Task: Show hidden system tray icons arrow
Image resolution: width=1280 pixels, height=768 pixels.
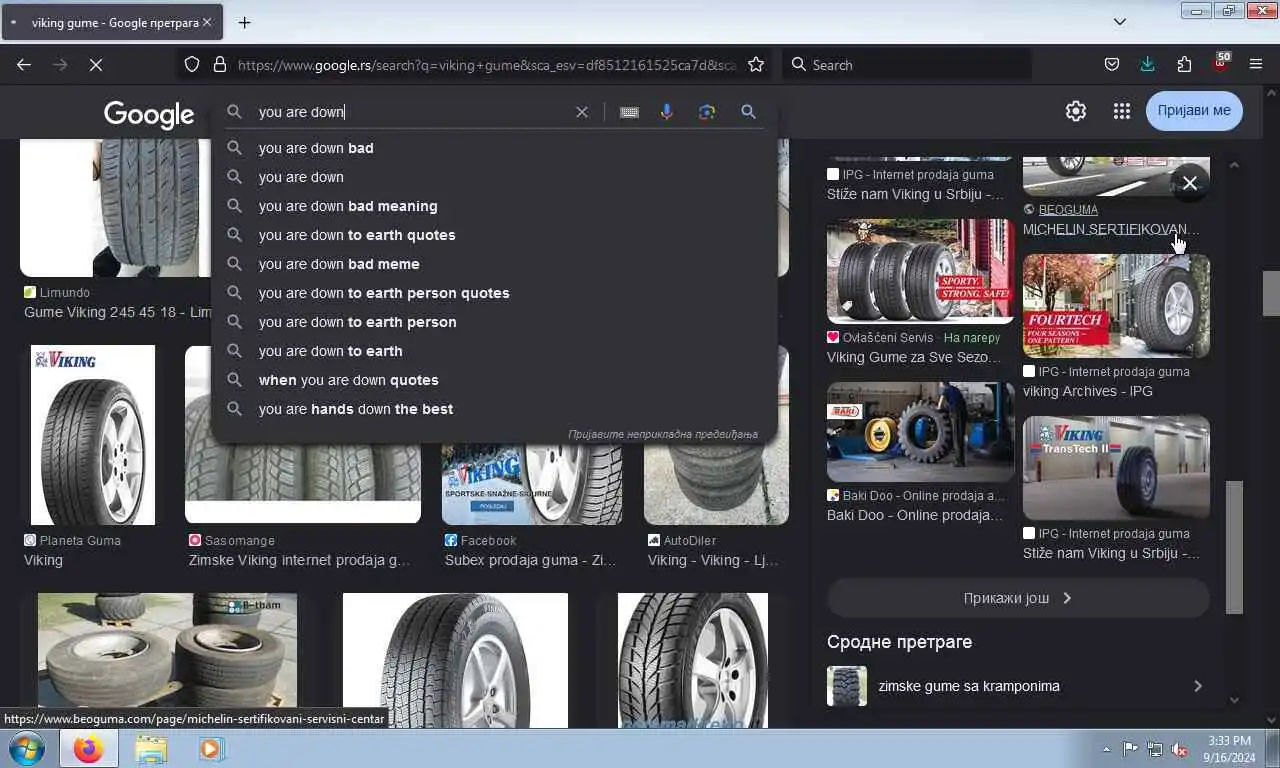Action: click(1106, 749)
